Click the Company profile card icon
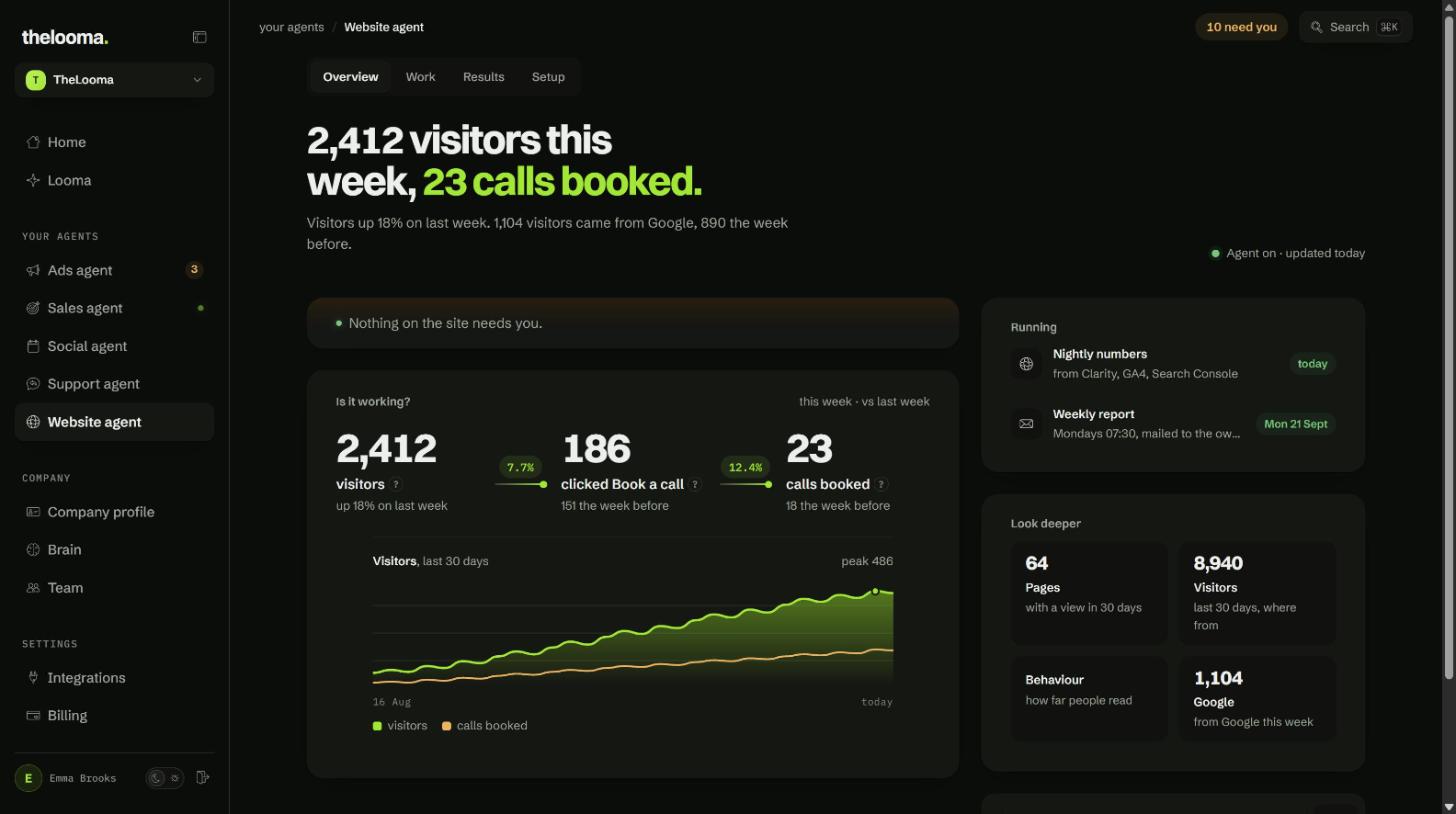Viewport: 1456px width, 814px height. coord(33,512)
